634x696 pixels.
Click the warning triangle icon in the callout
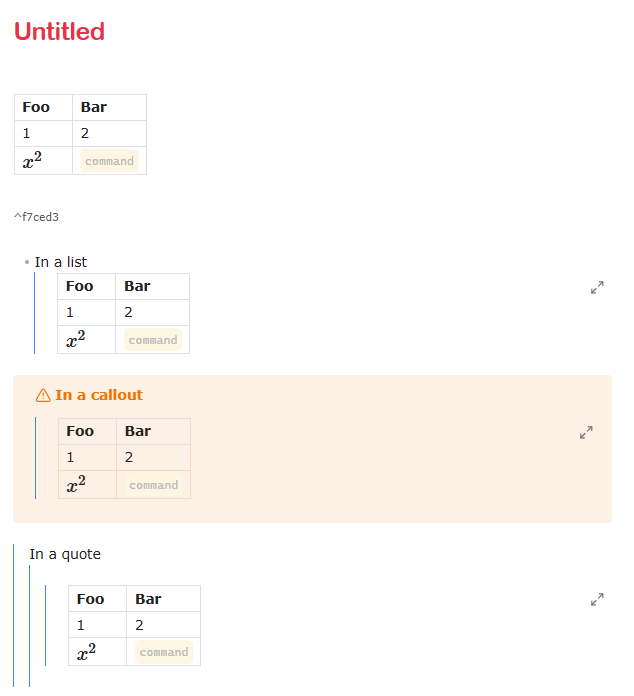(x=43, y=395)
